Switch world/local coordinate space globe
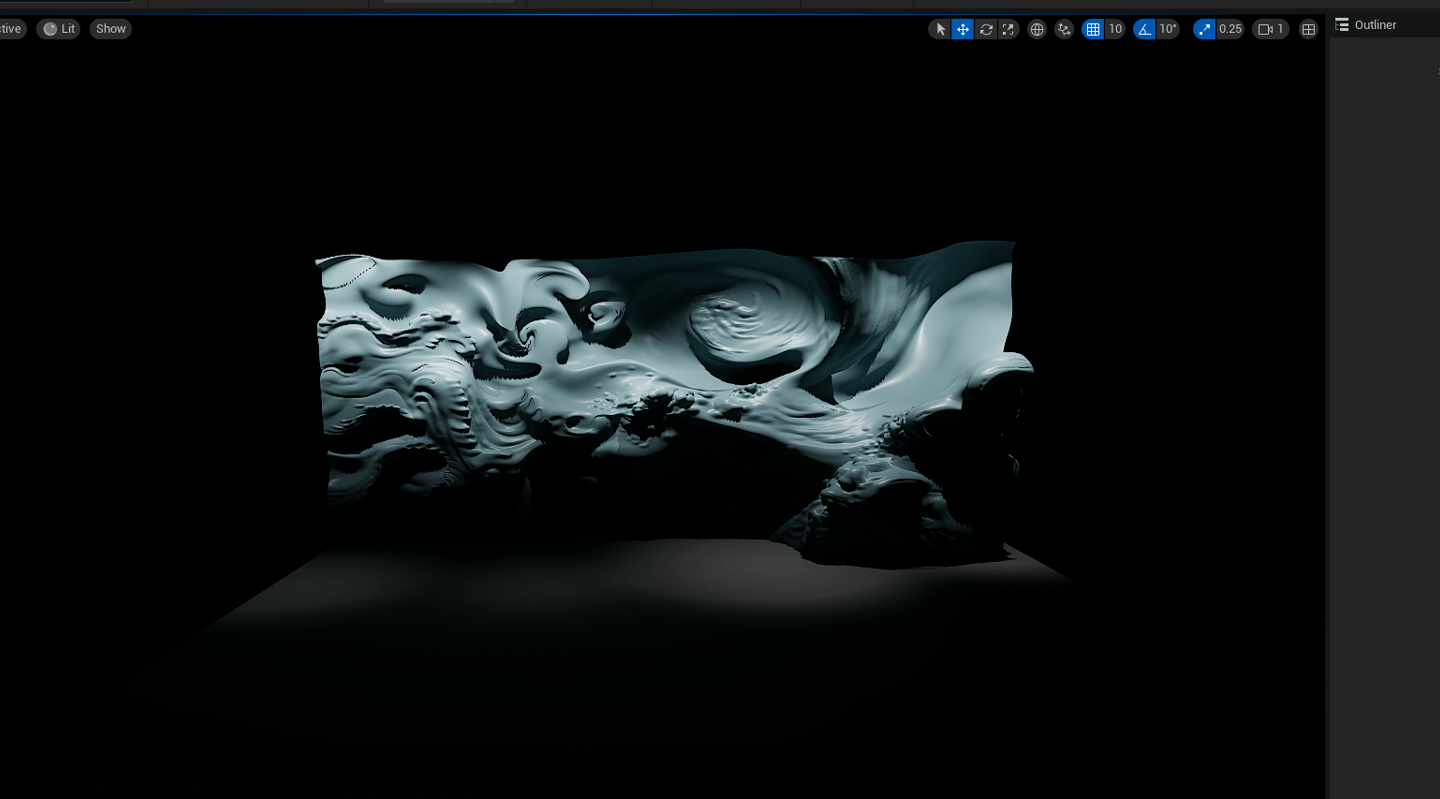 point(1037,29)
